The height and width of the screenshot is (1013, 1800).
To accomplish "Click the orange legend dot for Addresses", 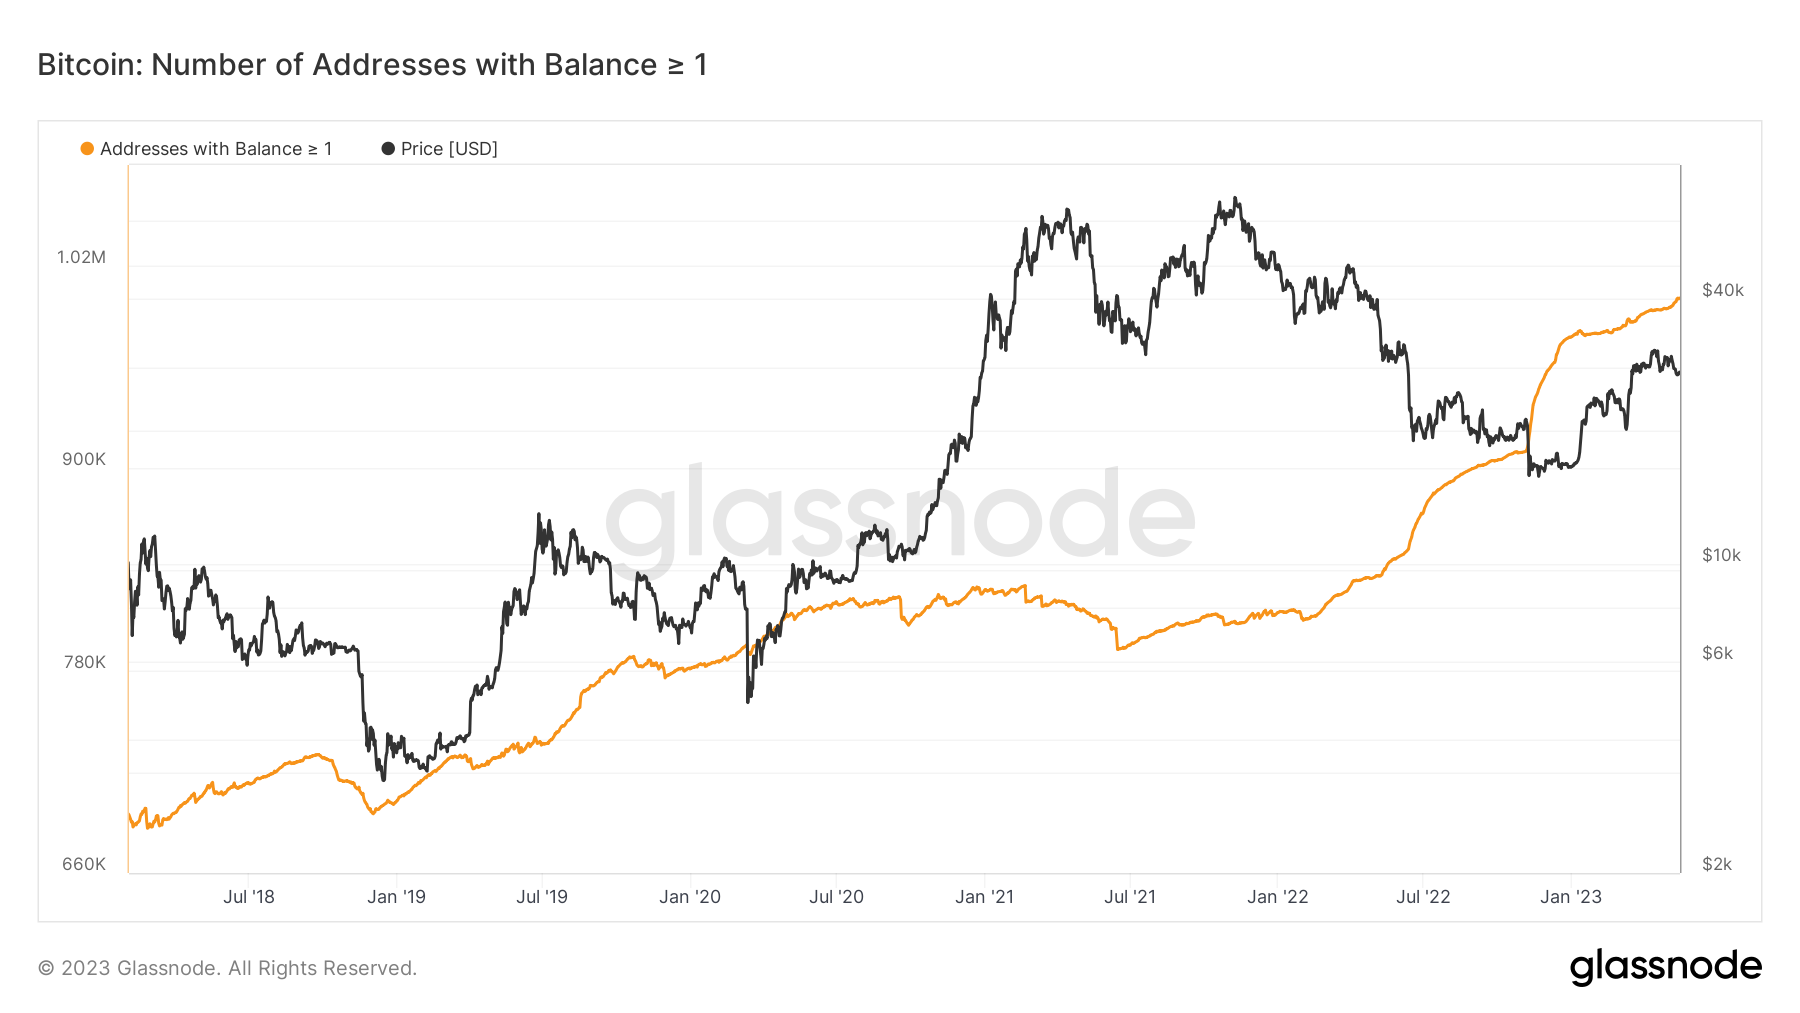I will point(87,149).
